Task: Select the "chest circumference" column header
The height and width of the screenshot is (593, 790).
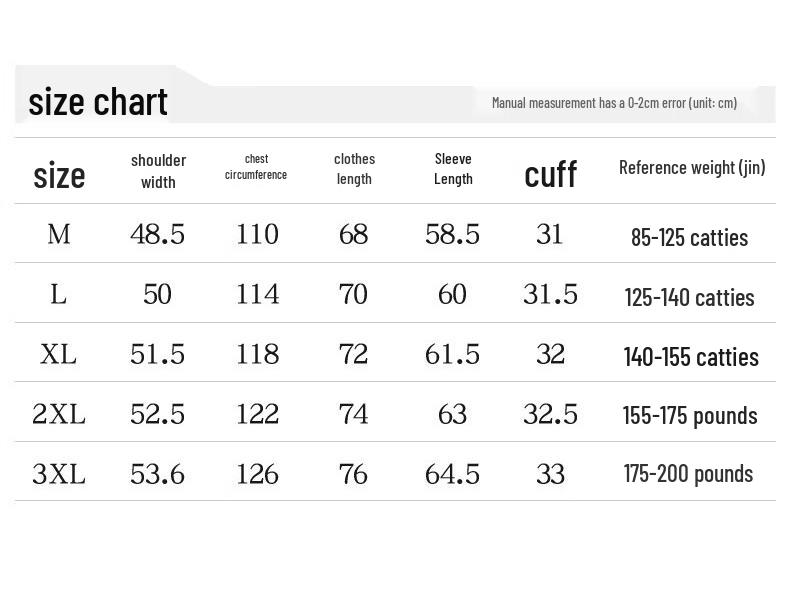Action: (256, 167)
